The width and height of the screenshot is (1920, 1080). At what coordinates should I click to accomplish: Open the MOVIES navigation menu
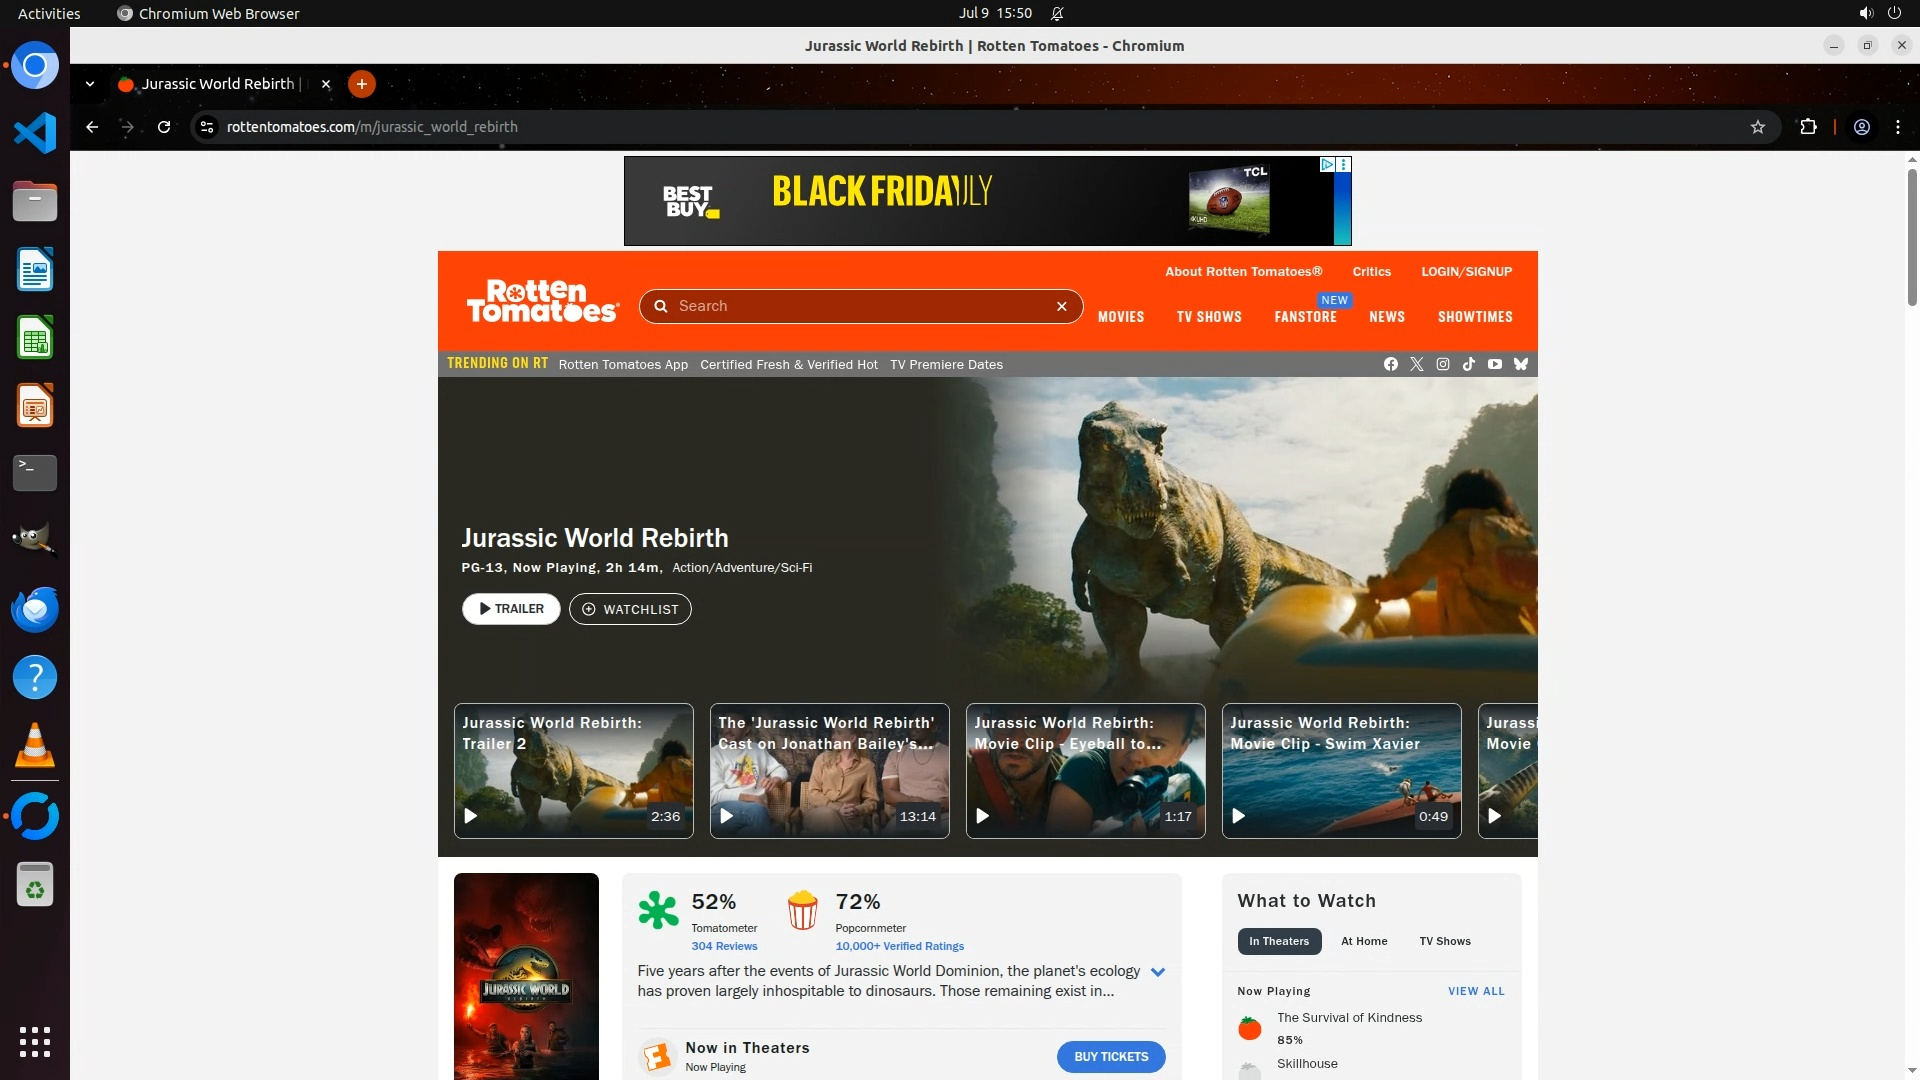[1120, 317]
